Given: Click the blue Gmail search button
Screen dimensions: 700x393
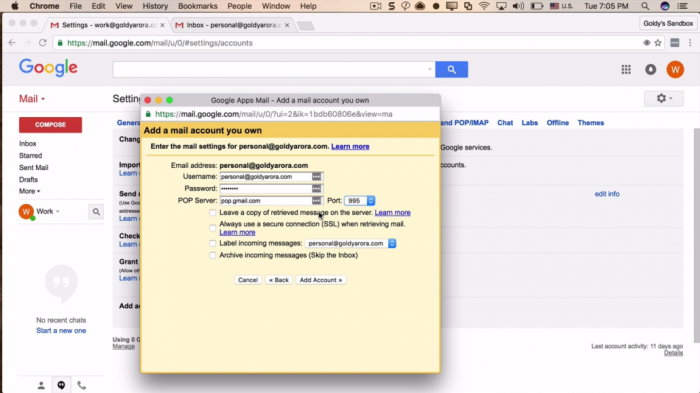Looking at the screenshot, I should click(x=451, y=69).
